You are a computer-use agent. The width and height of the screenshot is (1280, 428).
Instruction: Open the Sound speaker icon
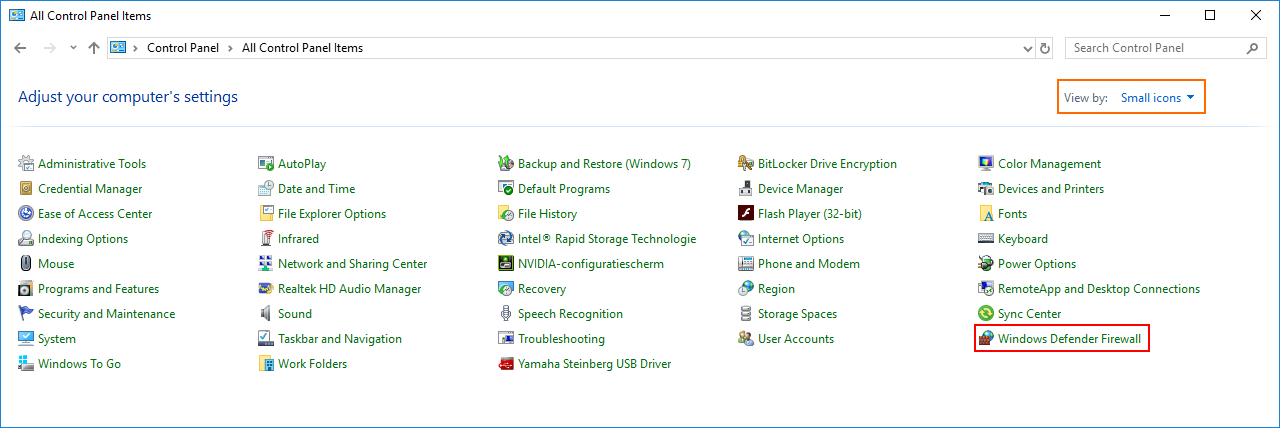click(x=266, y=314)
